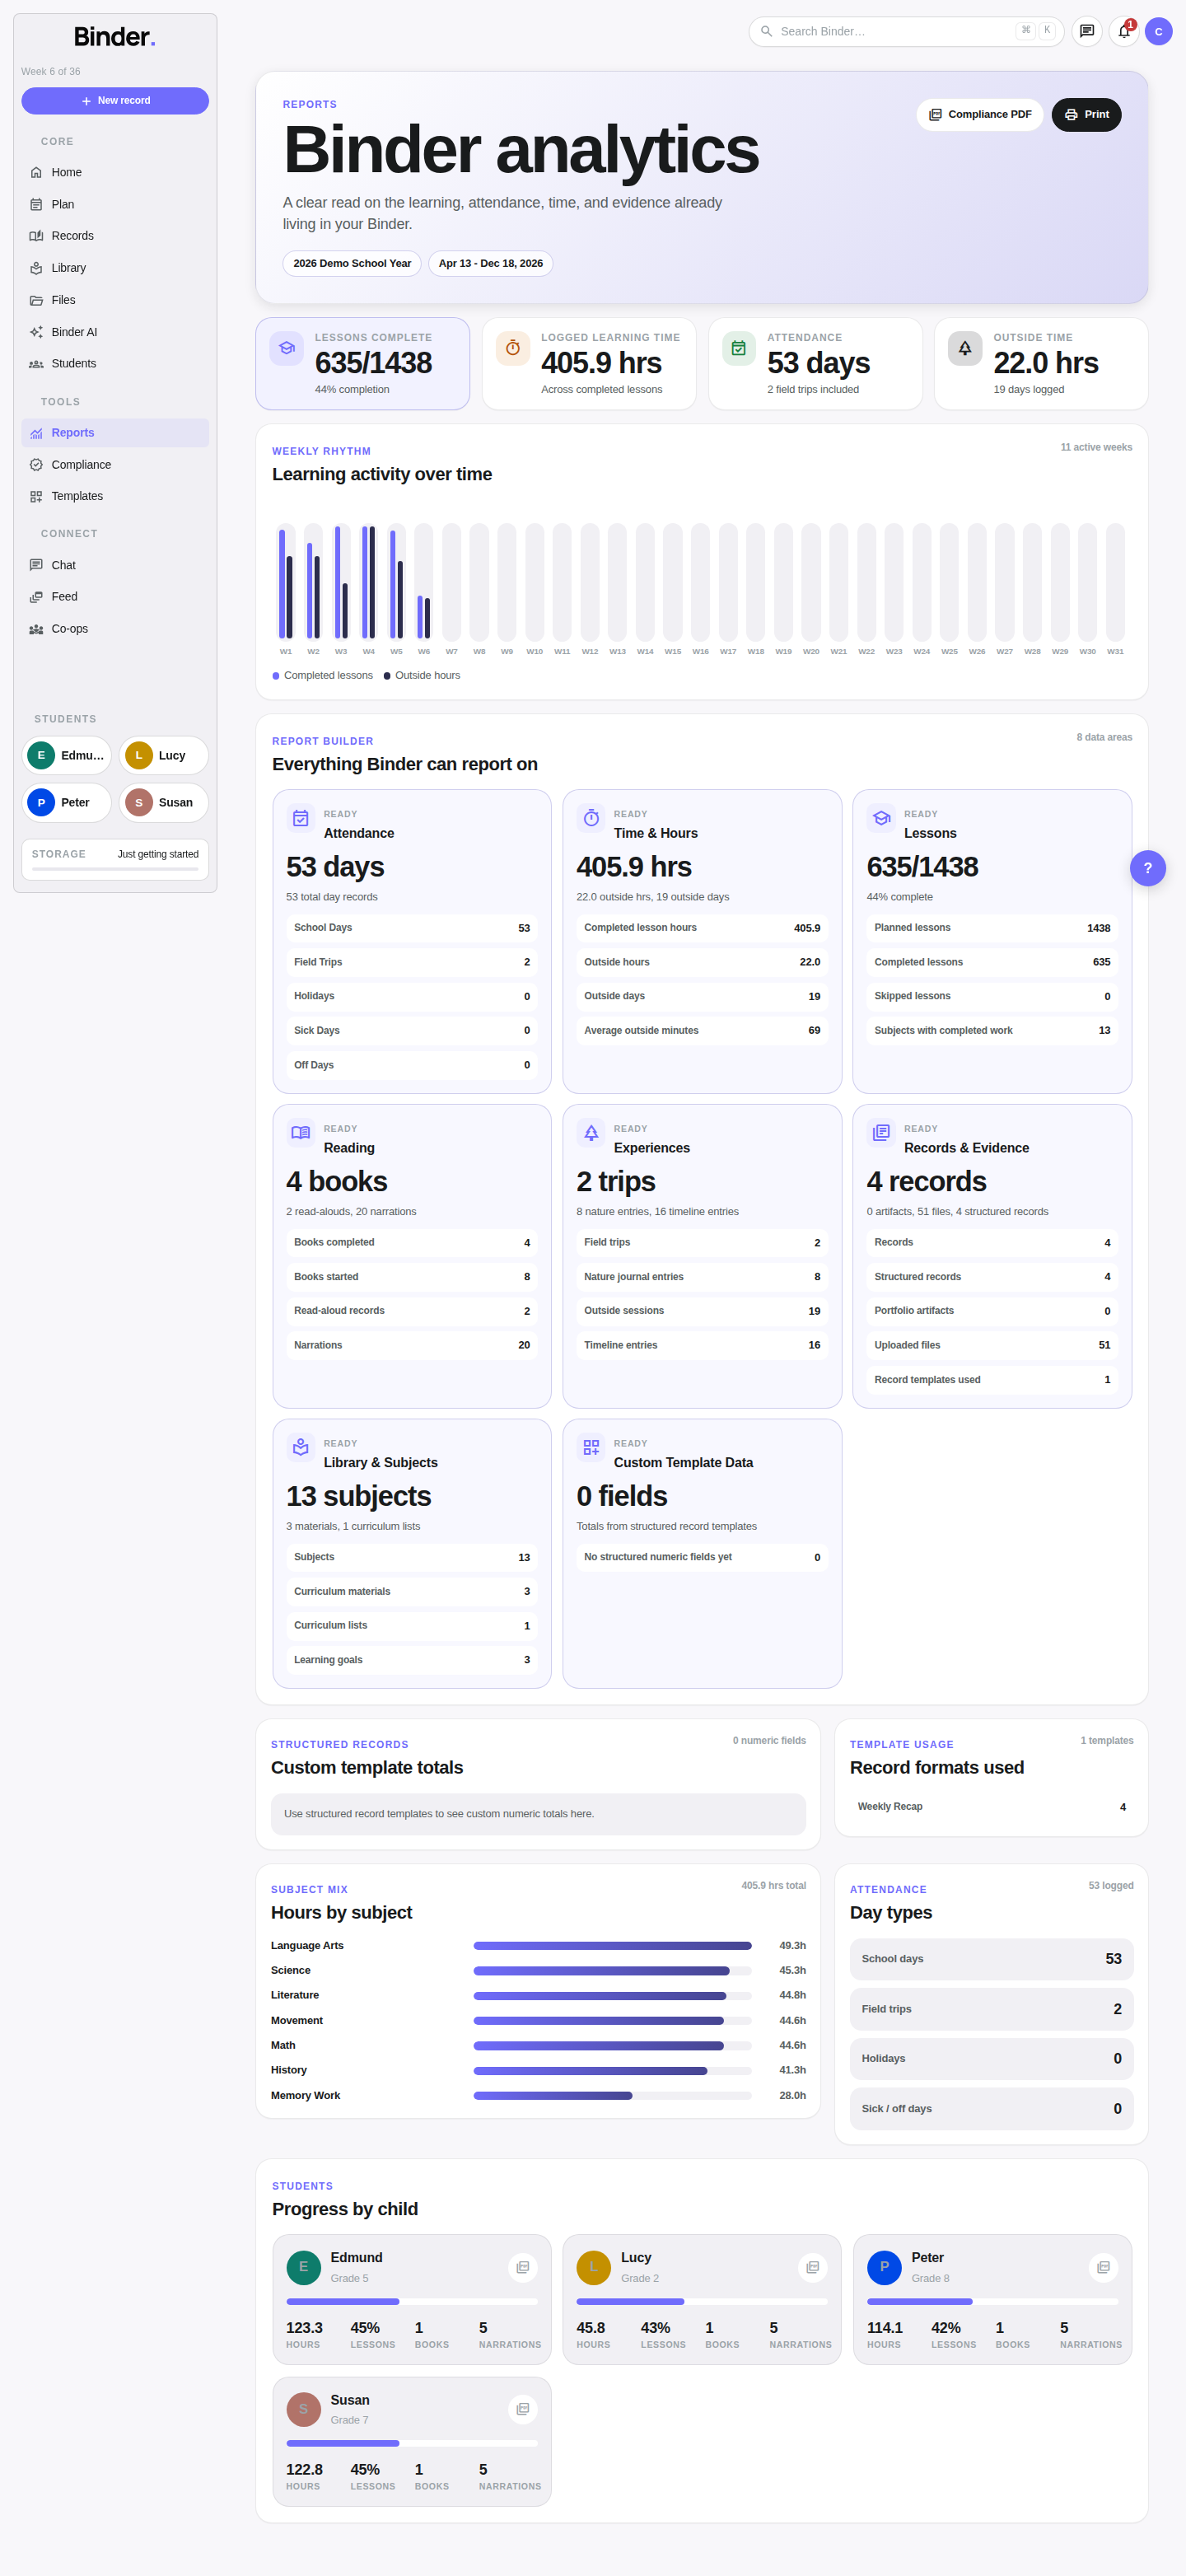The width and height of the screenshot is (1186, 2576).
Task: Click the Completed lessons legend dot
Action: click(x=276, y=676)
